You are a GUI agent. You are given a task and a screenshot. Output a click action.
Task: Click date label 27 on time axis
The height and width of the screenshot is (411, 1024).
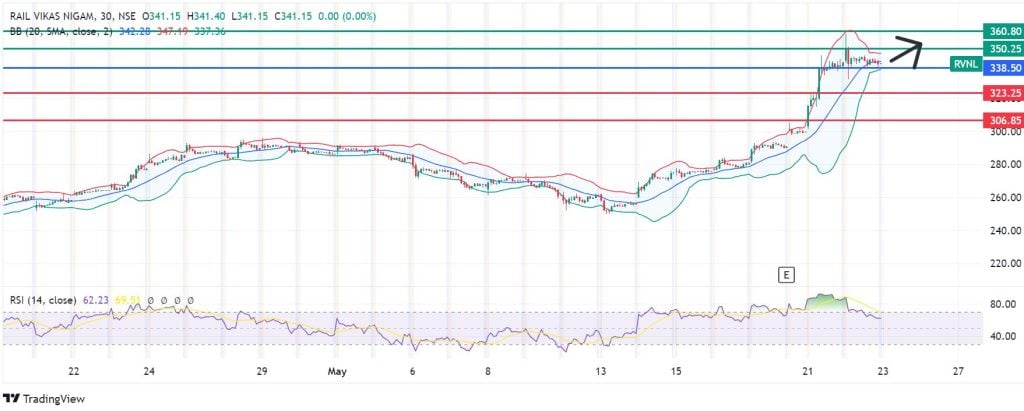click(958, 372)
